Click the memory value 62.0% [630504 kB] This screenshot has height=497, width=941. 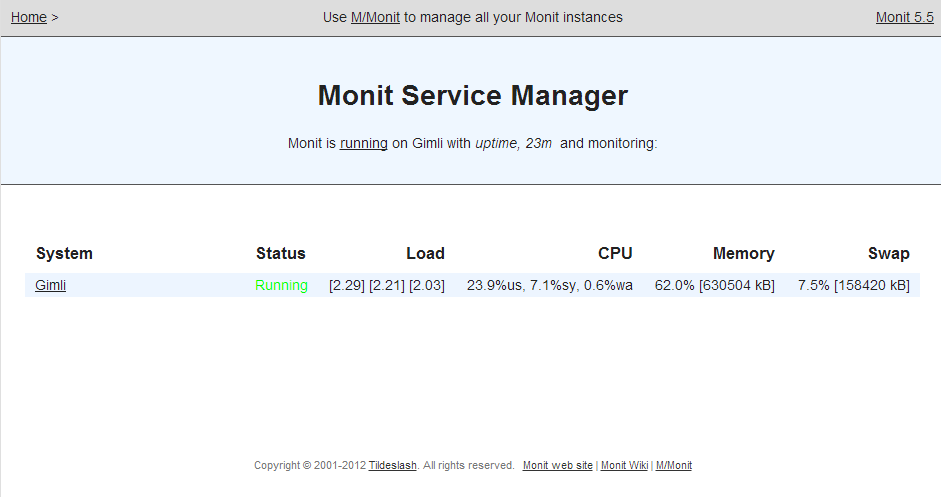pyautogui.click(x=714, y=285)
